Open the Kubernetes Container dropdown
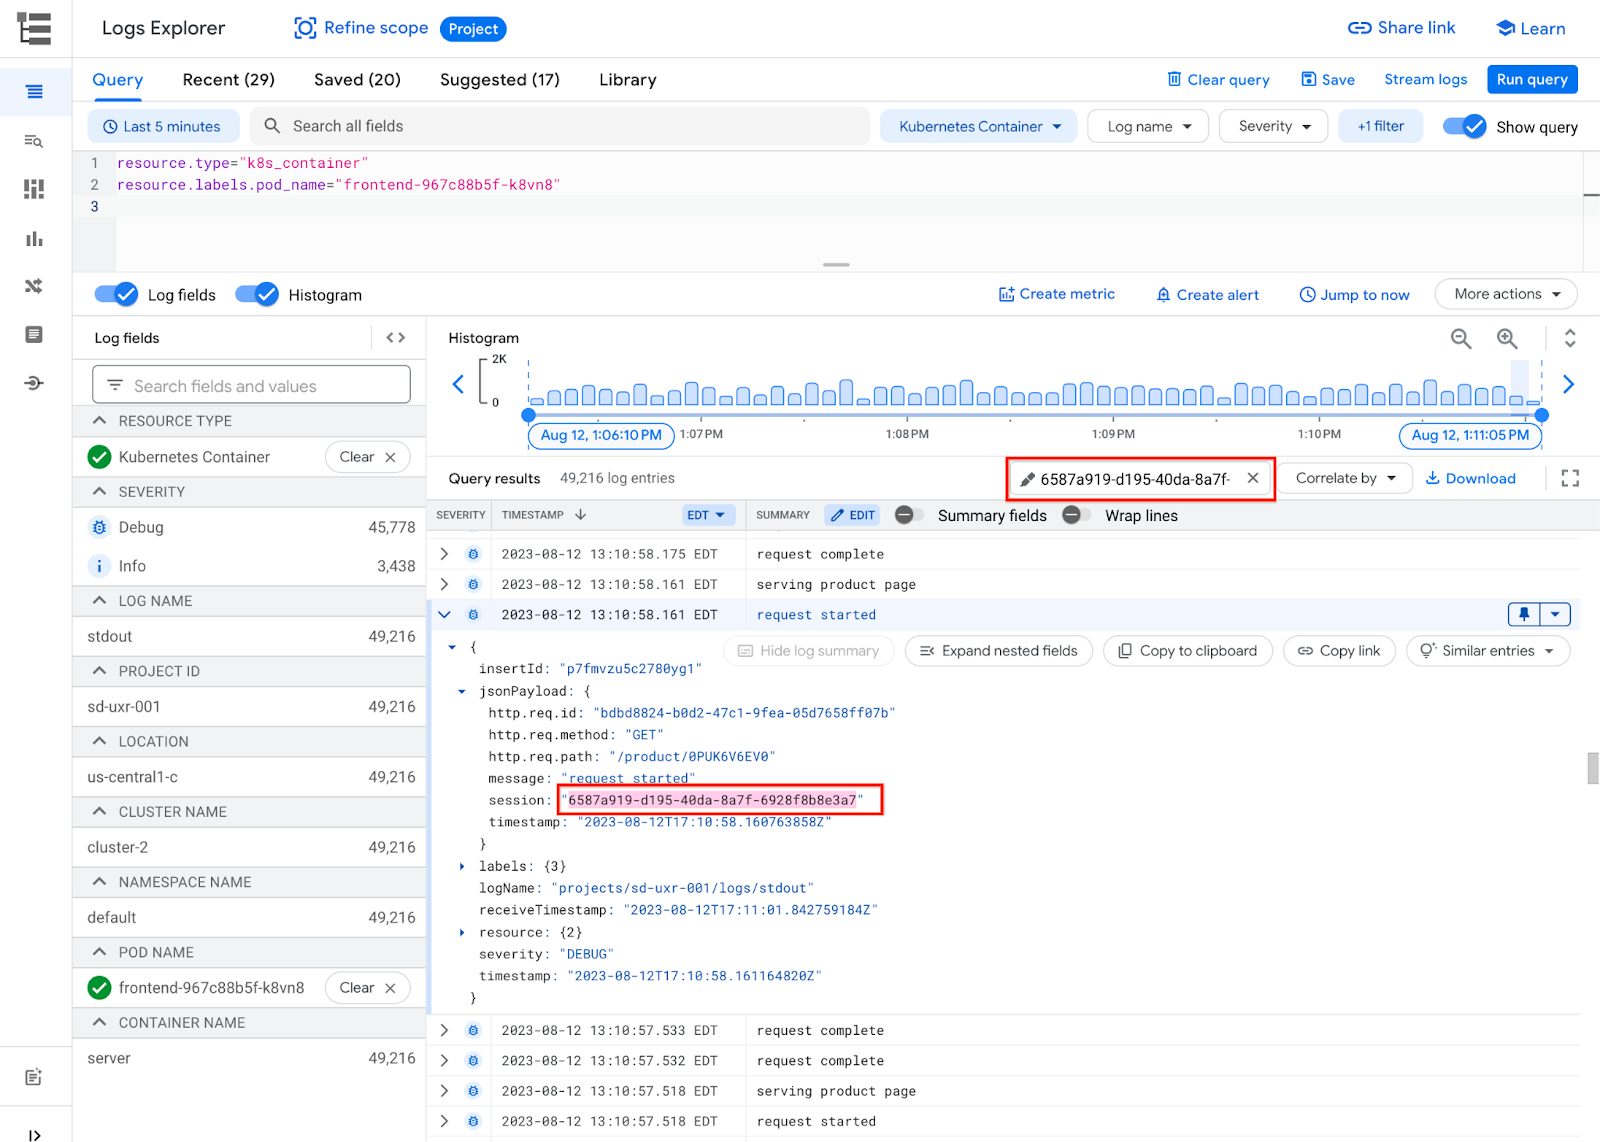 (x=979, y=126)
